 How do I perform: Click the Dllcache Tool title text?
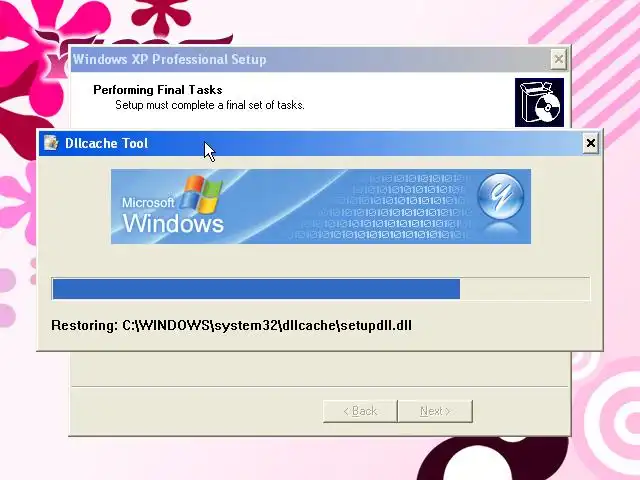click(x=107, y=143)
